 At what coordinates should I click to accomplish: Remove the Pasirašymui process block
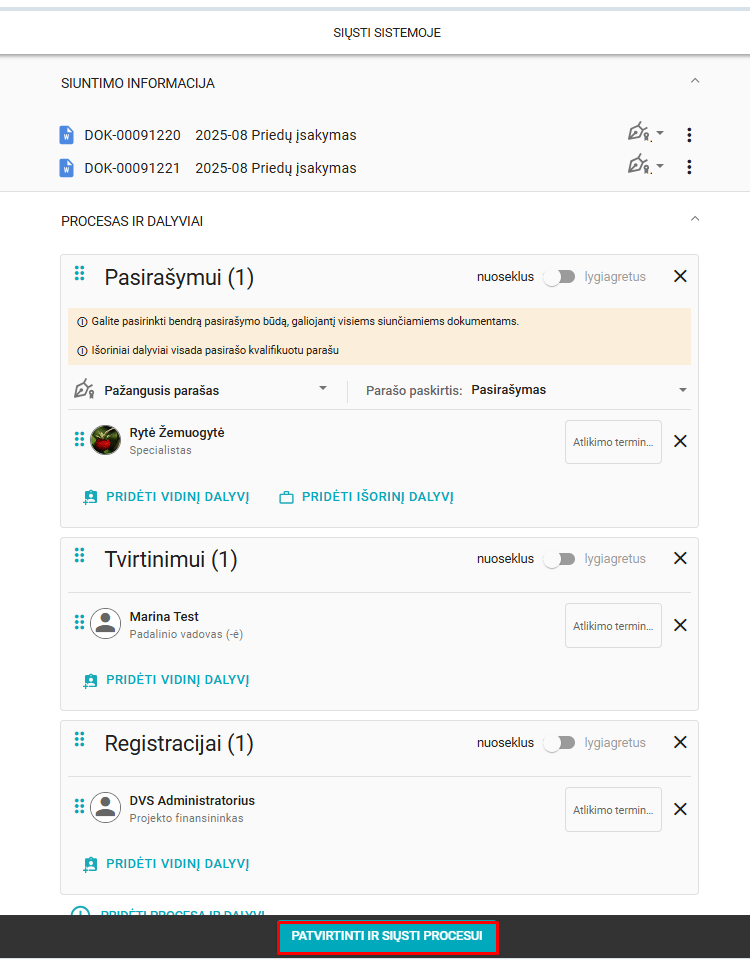(x=680, y=276)
